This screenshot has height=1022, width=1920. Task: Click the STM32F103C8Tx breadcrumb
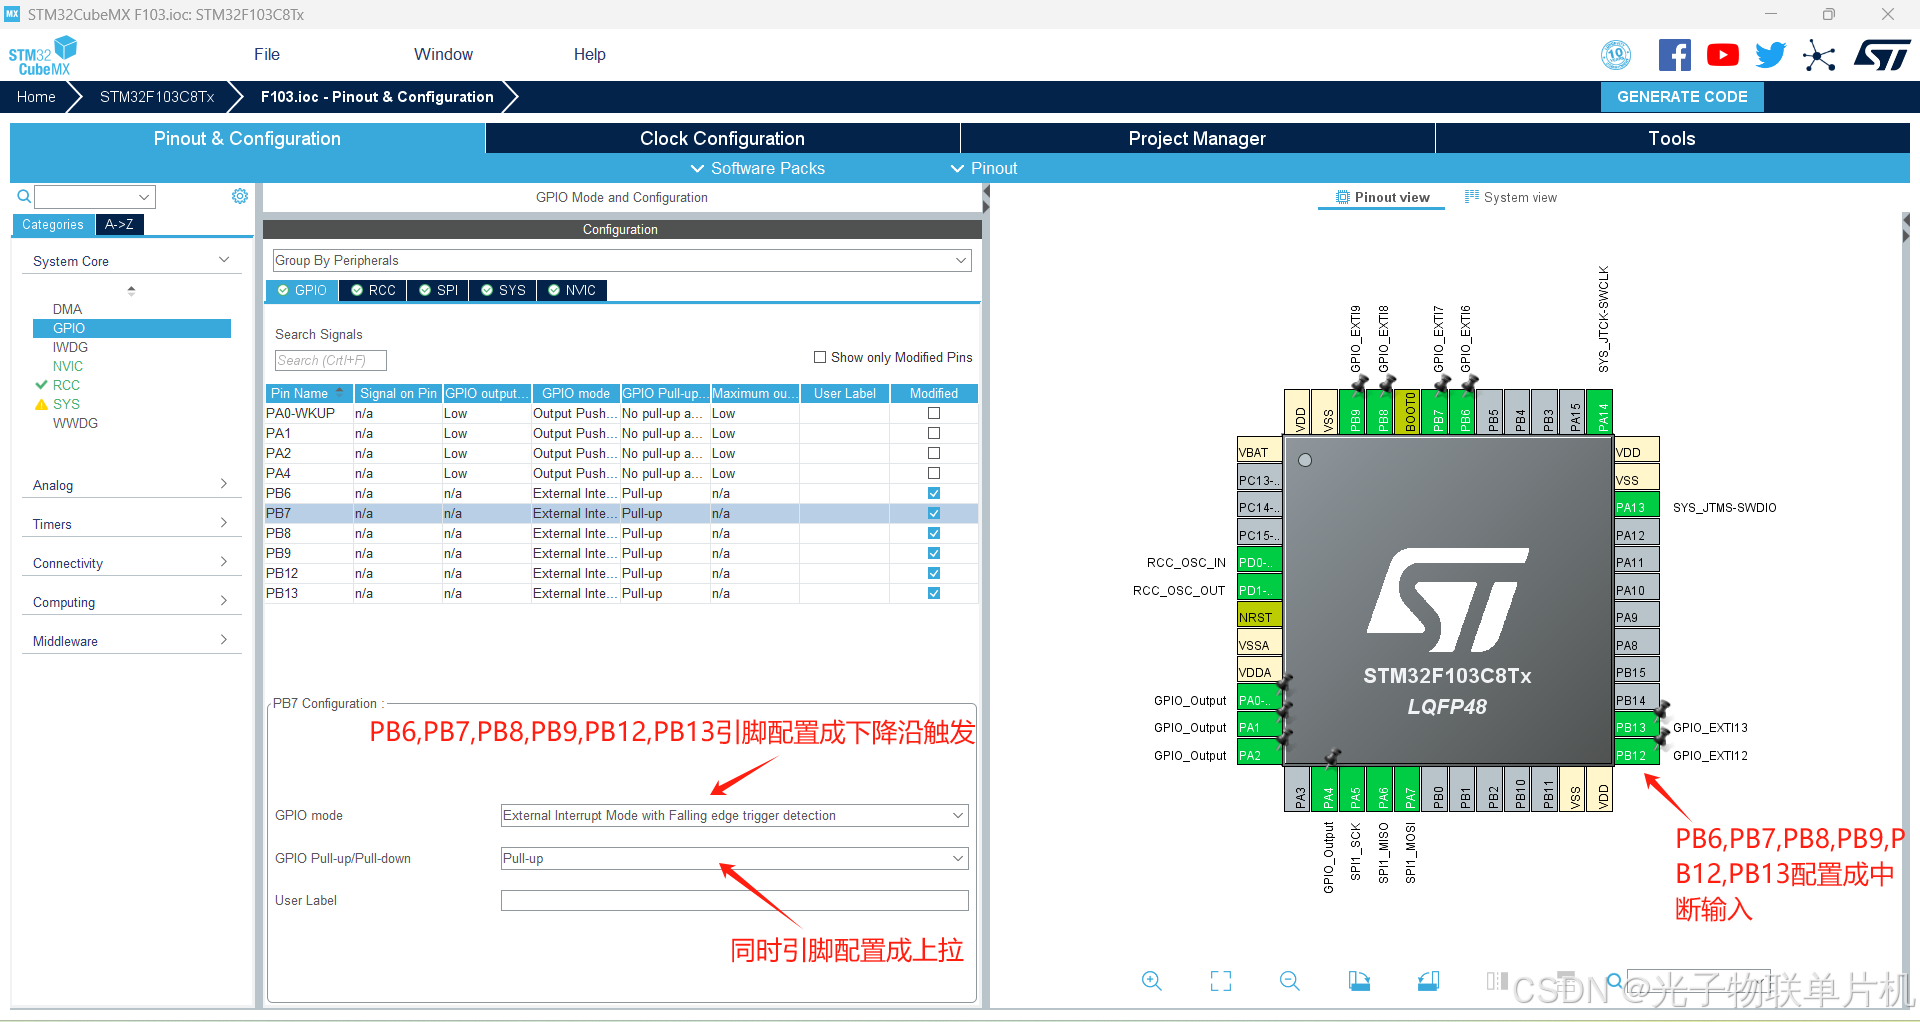[157, 97]
